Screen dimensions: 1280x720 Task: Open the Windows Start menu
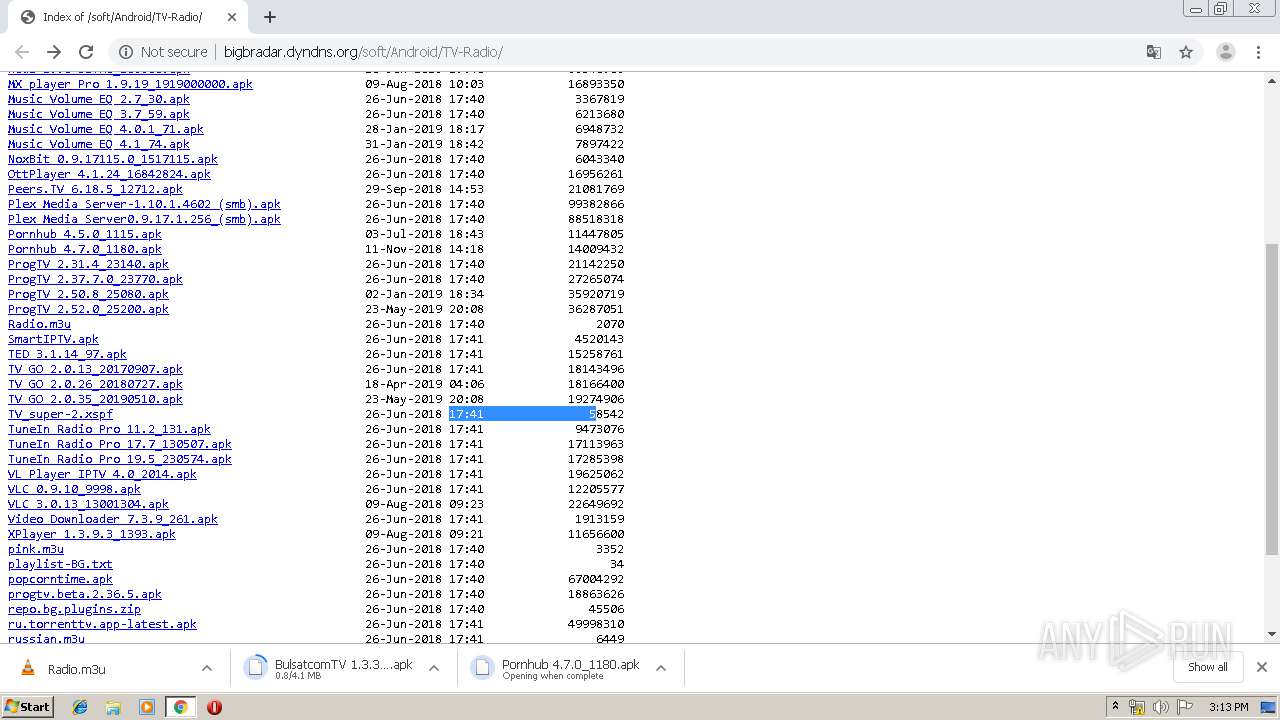[x=27, y=706]
